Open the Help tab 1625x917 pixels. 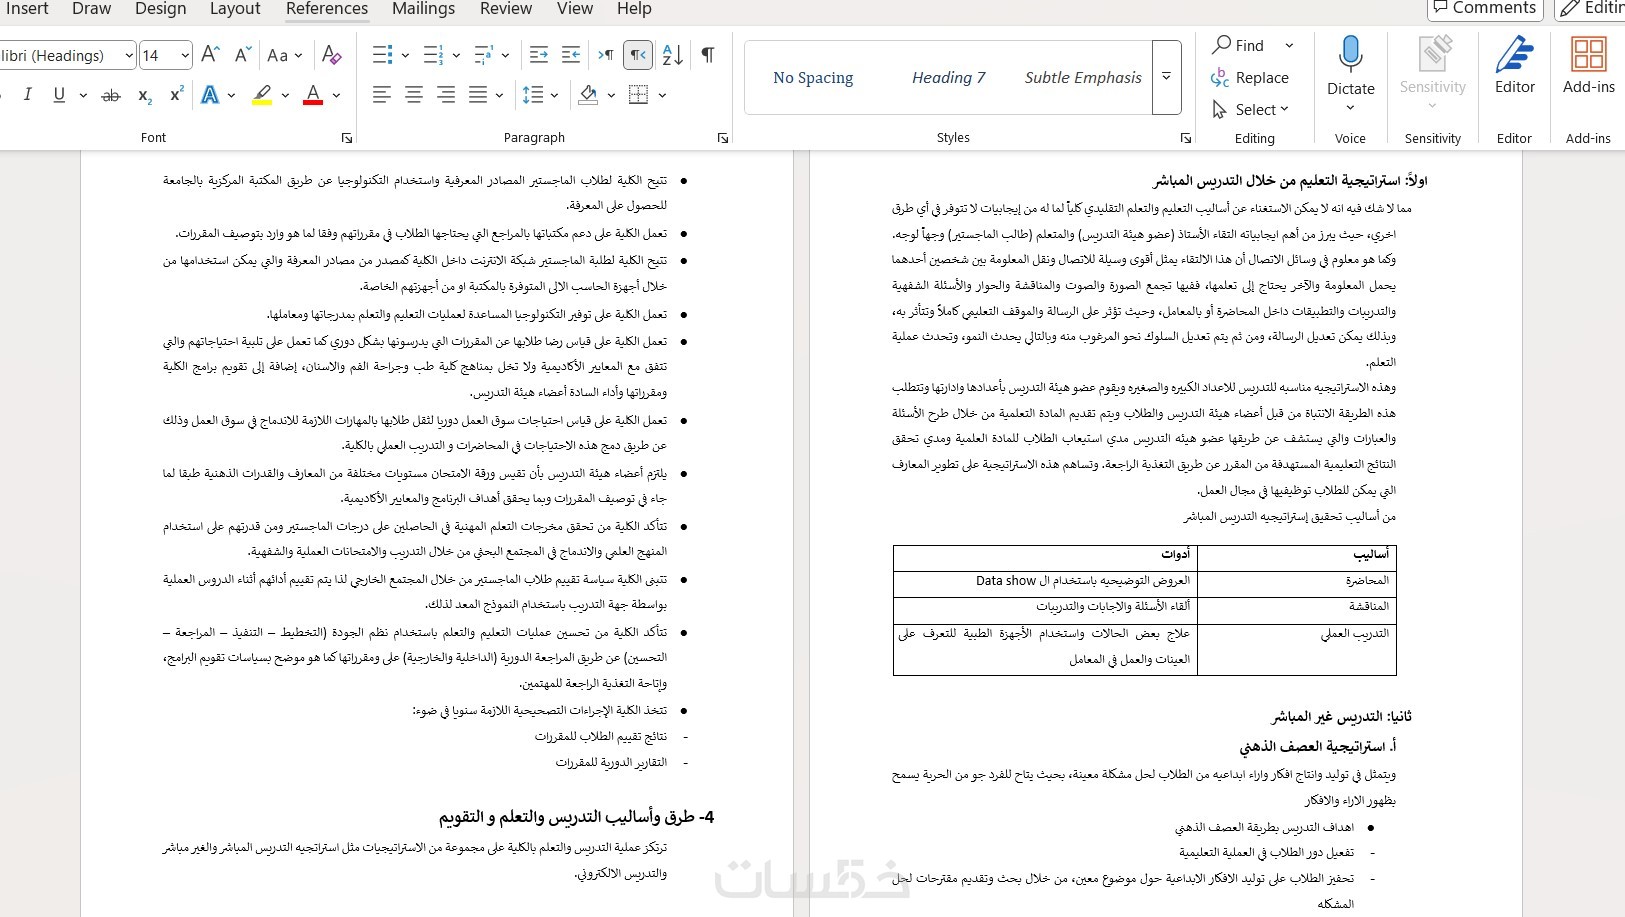pos(634,9)
